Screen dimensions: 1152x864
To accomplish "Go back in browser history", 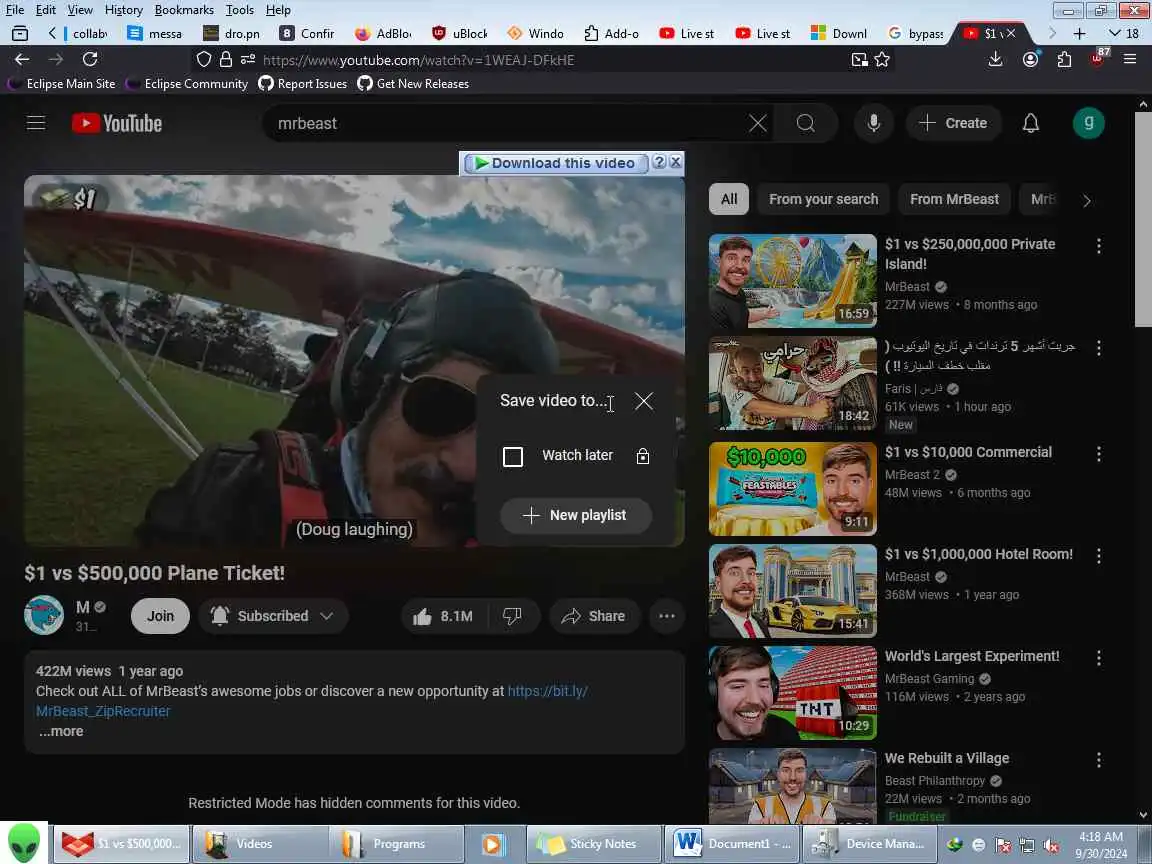I will 22,59.
